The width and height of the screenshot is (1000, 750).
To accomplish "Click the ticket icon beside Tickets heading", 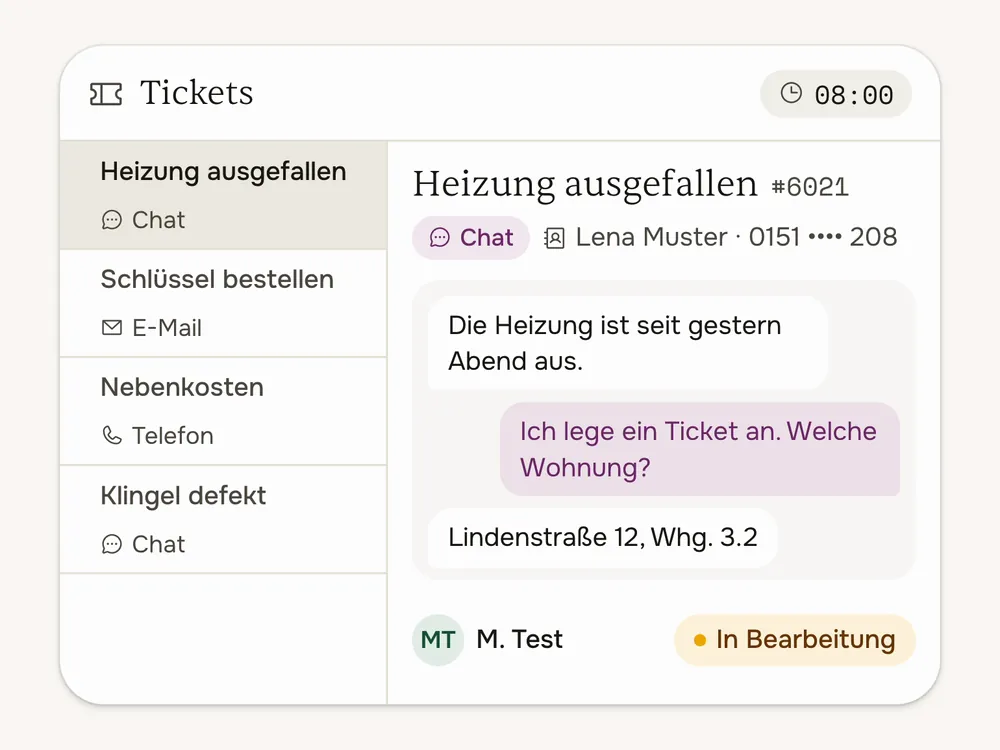I will [106, 94].
